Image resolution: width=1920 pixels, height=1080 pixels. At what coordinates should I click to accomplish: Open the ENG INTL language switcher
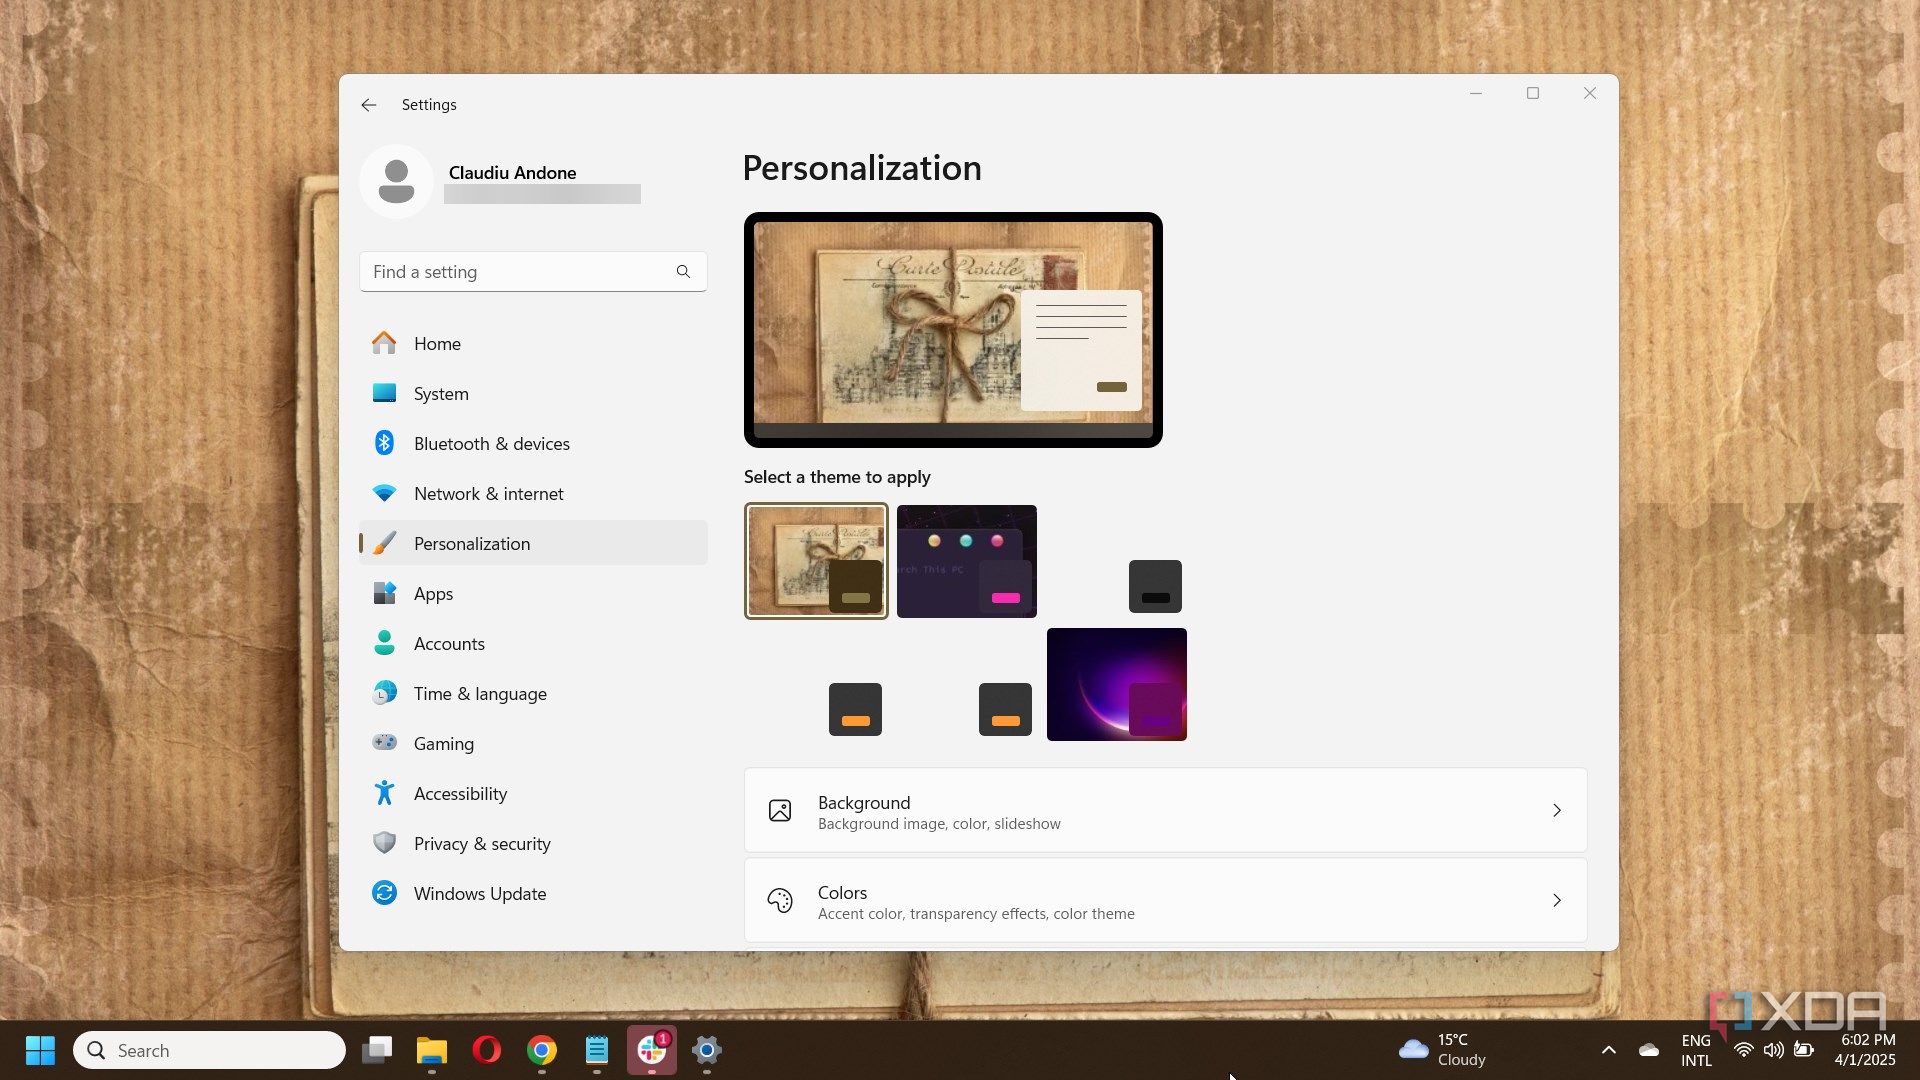click(x=1696, y=1050)
